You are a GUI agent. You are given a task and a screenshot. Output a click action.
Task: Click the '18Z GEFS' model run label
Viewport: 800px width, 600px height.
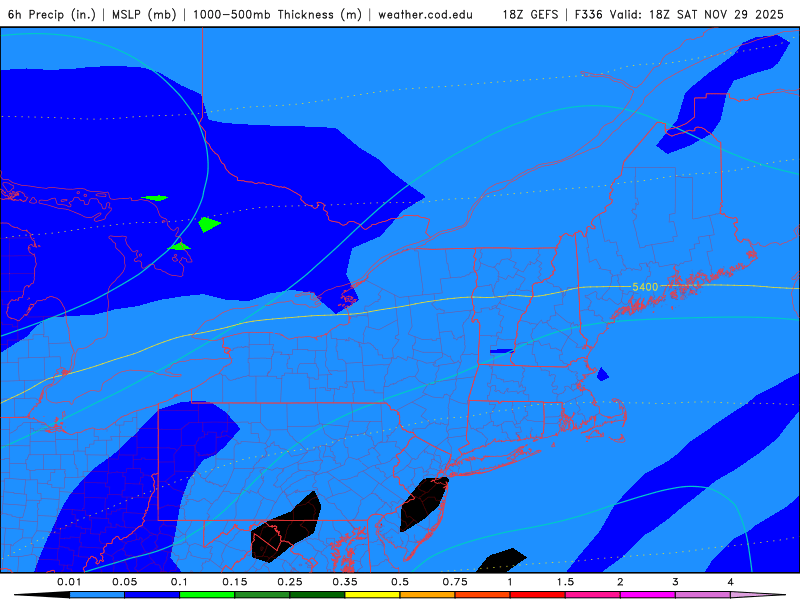click(x=530, y=15)
